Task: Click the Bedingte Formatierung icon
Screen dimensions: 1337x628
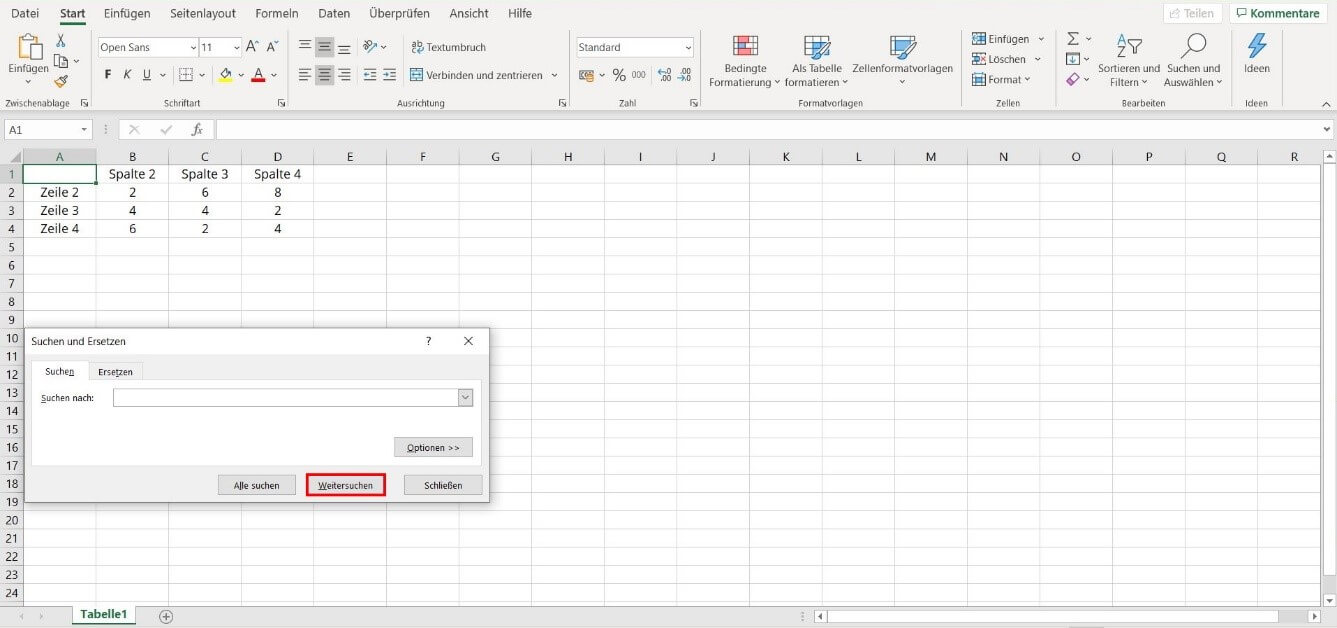Action: pyautogui.click(x=745, y=47)
